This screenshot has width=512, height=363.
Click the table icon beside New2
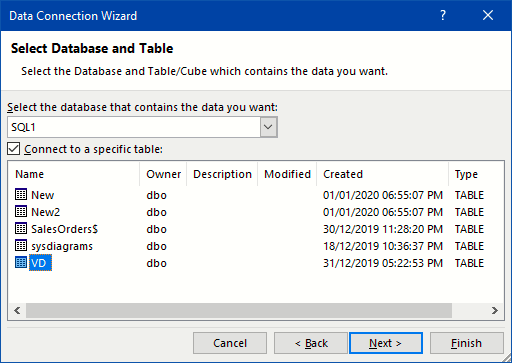pos(21,211)
